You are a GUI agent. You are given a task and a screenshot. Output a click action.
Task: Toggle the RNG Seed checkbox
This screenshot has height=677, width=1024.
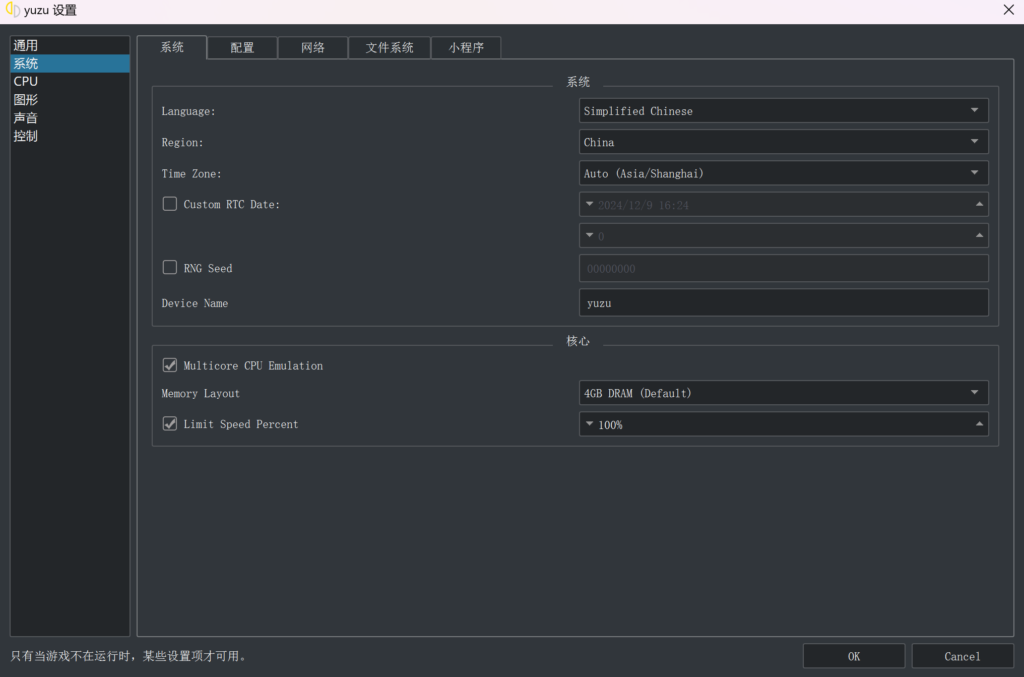point(170,268)
